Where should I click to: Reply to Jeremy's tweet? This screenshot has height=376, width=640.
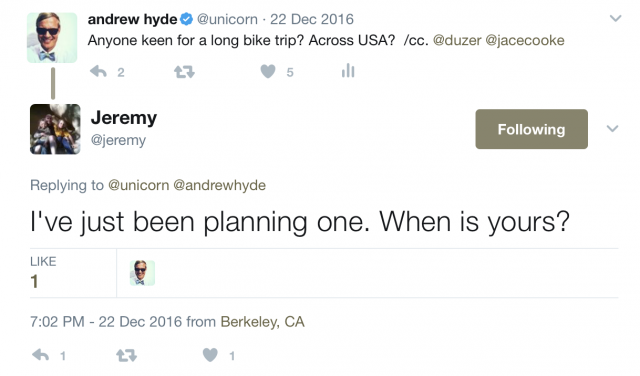[x=40, y=355]
